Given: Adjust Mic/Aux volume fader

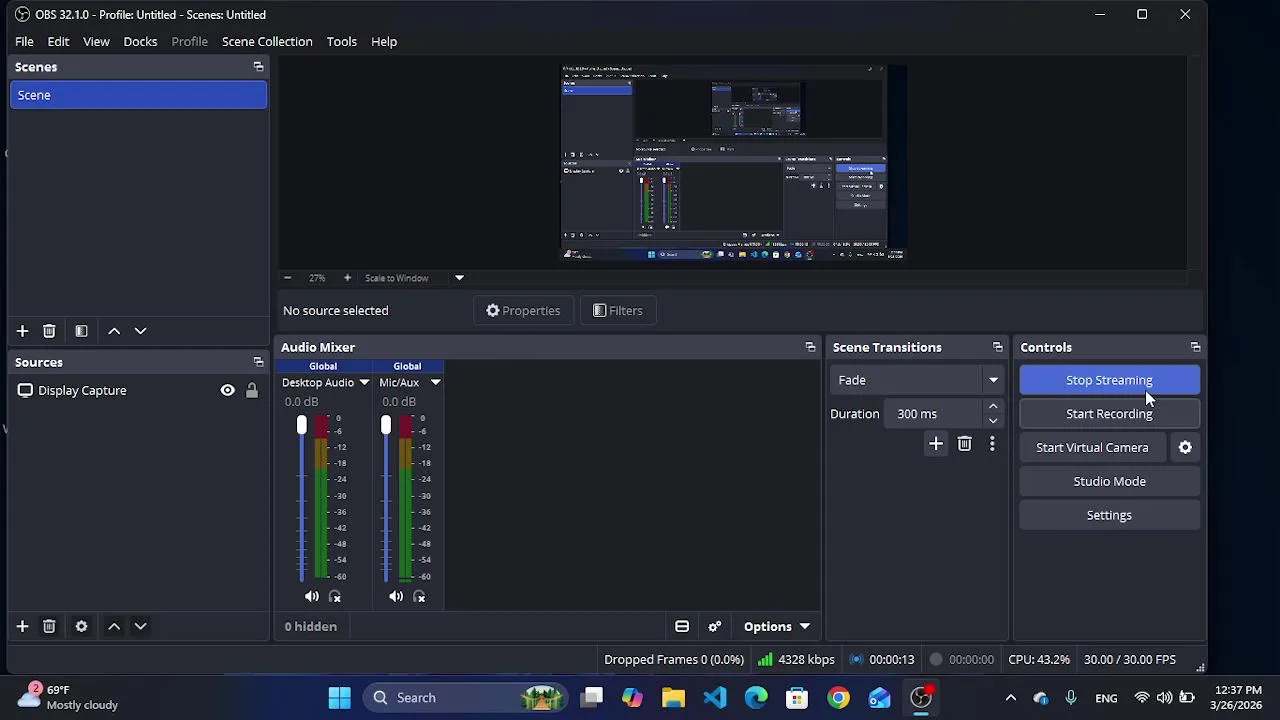Looking at the screenshot, I should tap(385, 426).
